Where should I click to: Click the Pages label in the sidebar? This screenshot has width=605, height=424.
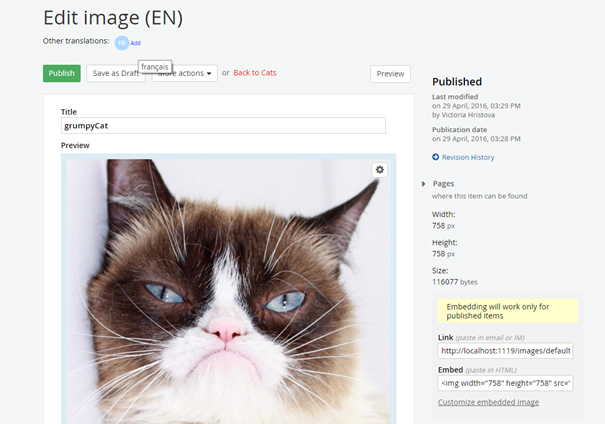(x=444, y=184)
